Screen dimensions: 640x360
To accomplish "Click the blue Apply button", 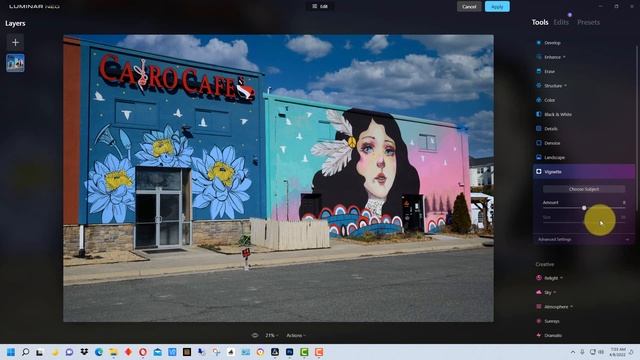I will pyautogui.click(x=497, y=7).
